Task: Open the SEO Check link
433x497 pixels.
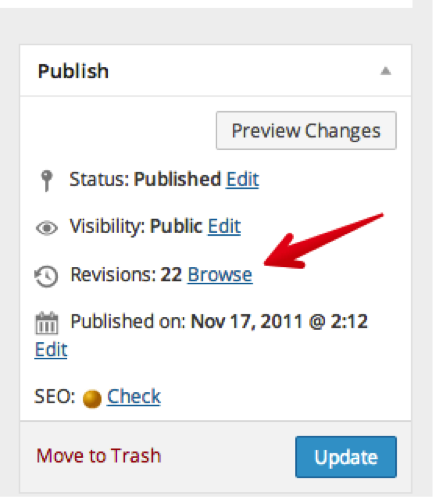Action: (134, 396)
